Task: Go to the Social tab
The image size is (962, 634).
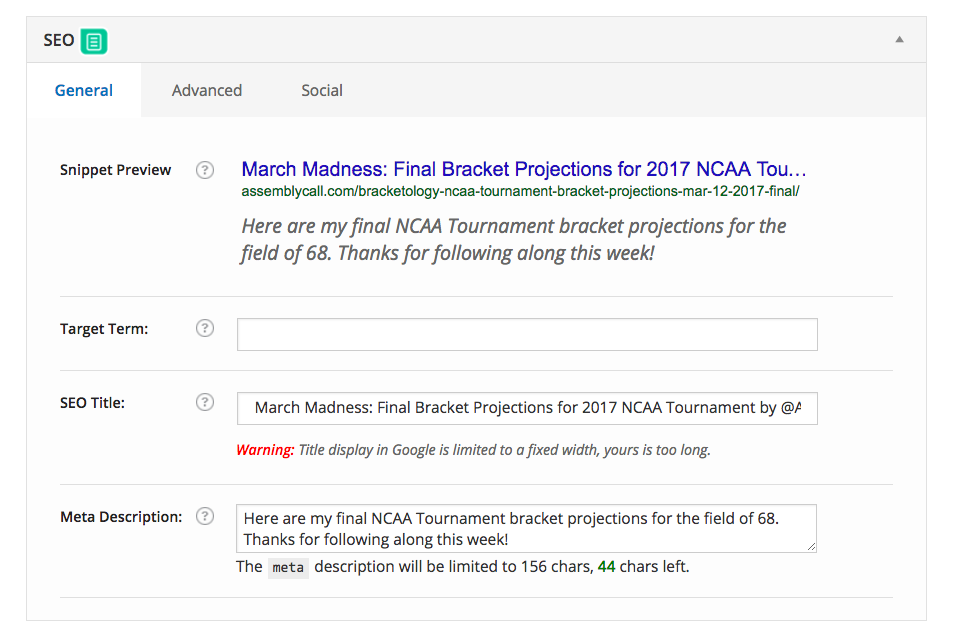Action: tap(322, 90)
